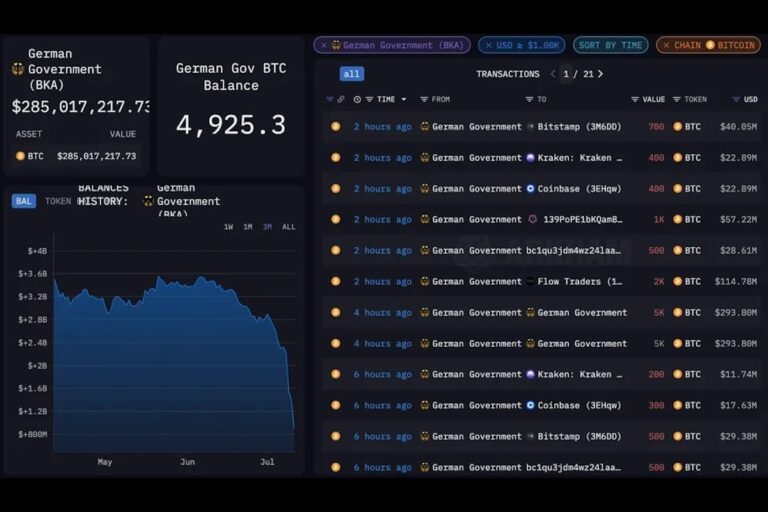Click BTC token icon in $114.78M row
The image size is (768, 512).
click(x=677, y=281)
